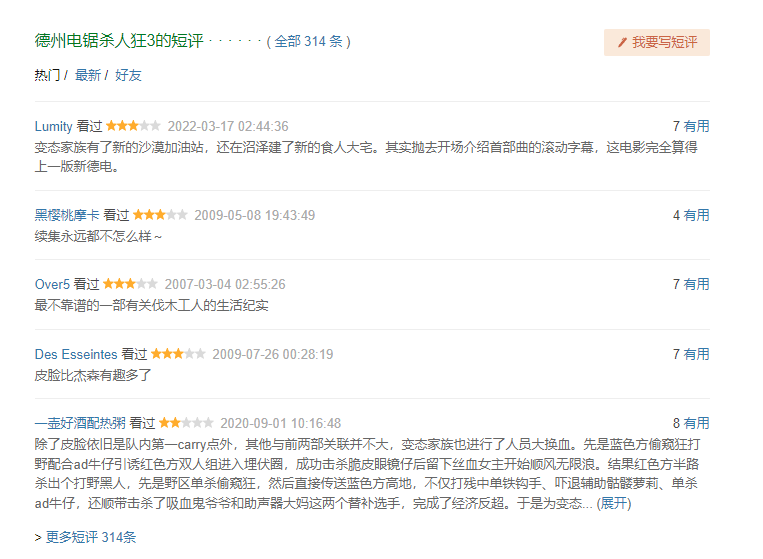Click 一壶好酒配热粥's two-star rating
The image size is (763, 559).
coord(185,423)
